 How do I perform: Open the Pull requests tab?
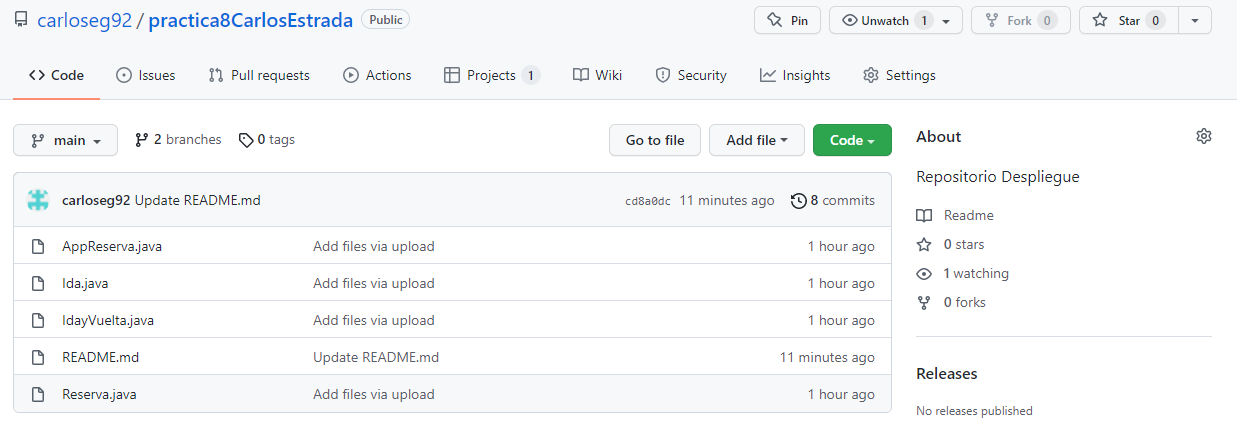pos(259,75)
